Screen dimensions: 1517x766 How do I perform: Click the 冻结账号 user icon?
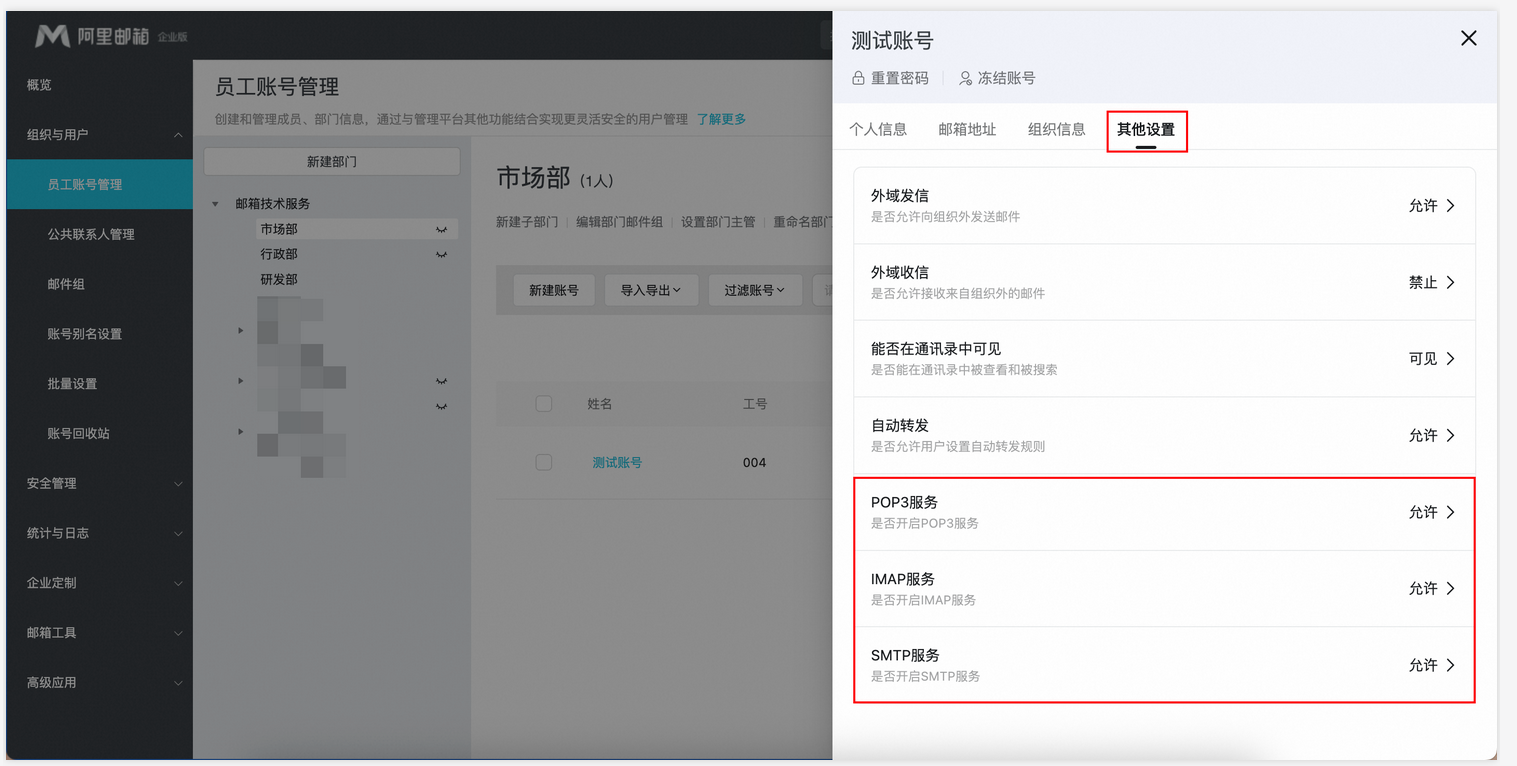(x=965, y=78)
